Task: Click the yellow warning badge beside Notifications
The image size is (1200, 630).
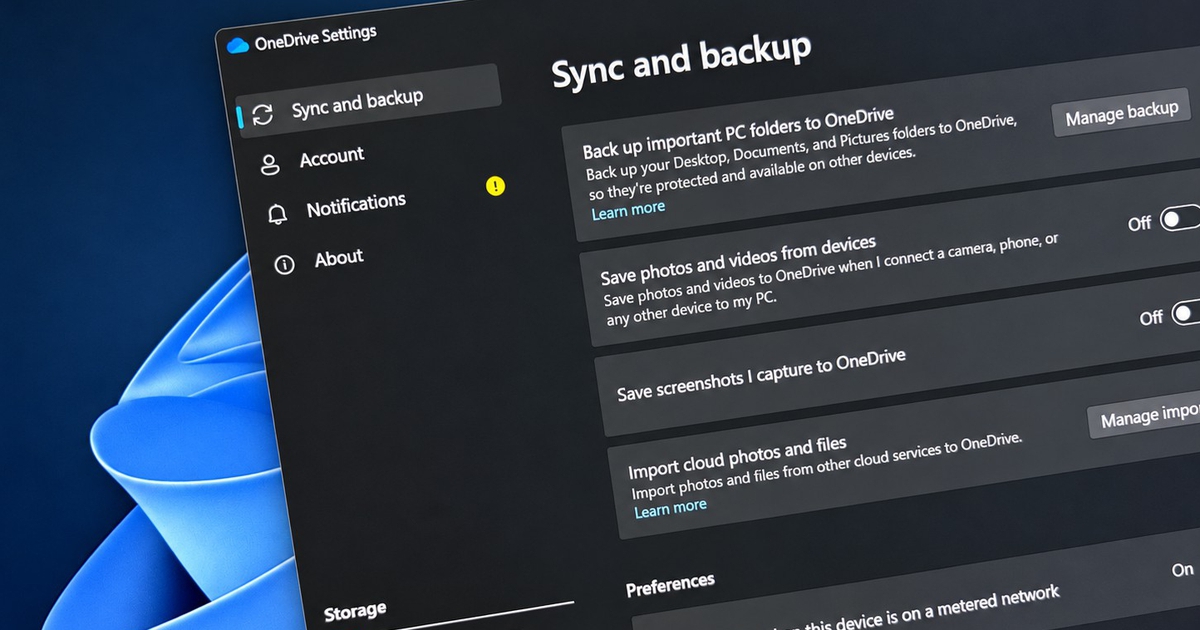Action: [x=495, y=186]
